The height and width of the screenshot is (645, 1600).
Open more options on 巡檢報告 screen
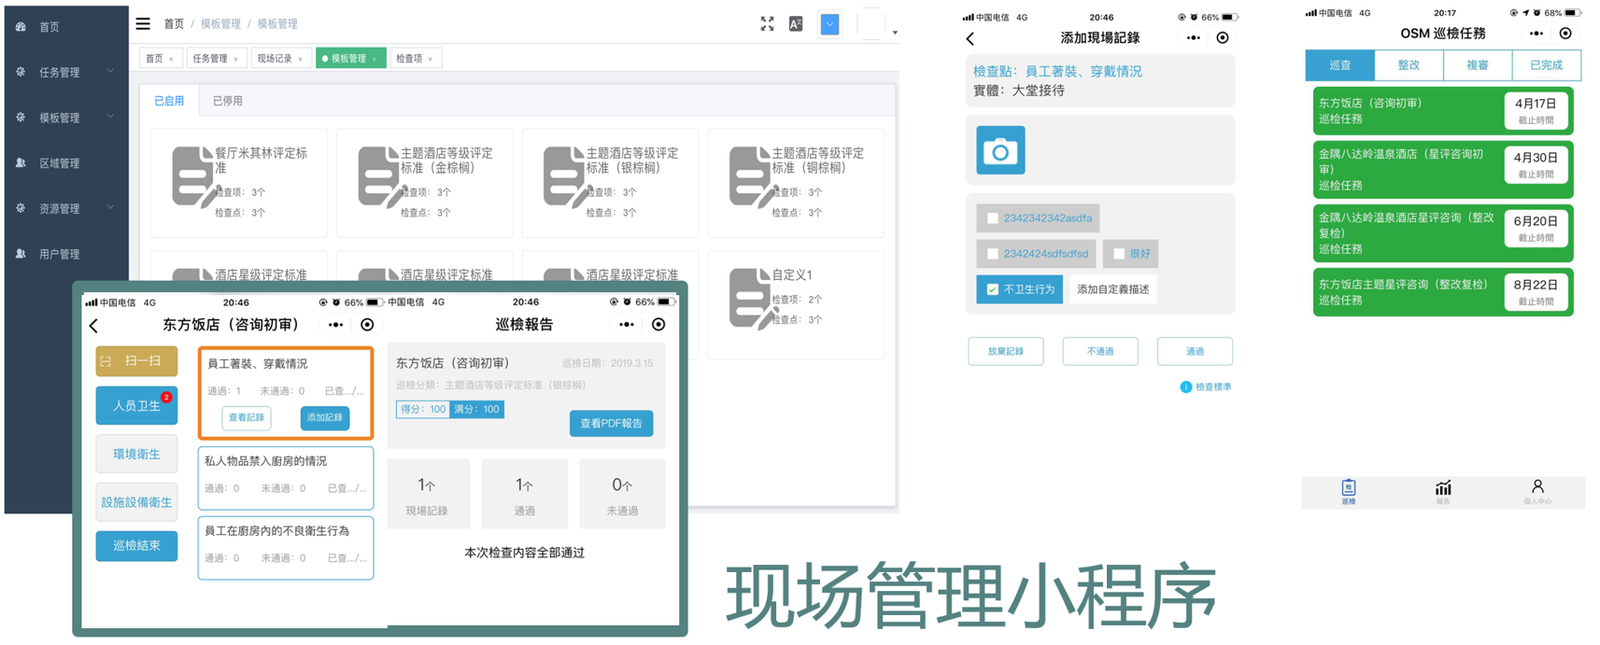(627, 324)
